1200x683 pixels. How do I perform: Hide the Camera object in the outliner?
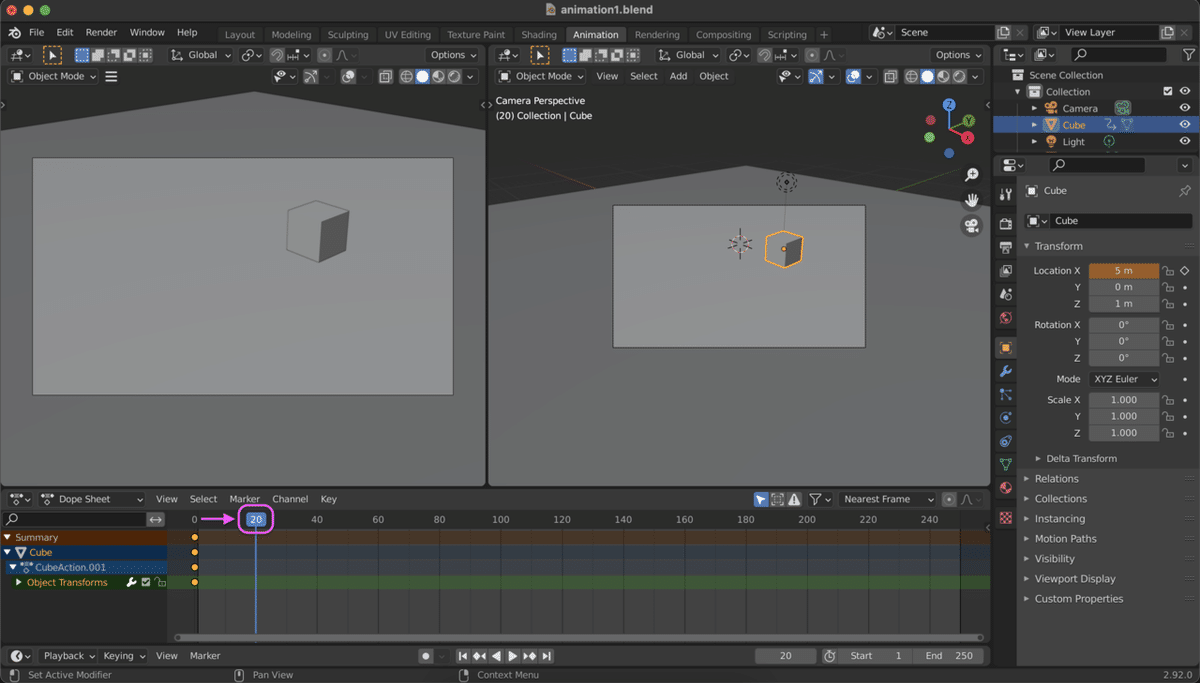tap(1185, 108)
